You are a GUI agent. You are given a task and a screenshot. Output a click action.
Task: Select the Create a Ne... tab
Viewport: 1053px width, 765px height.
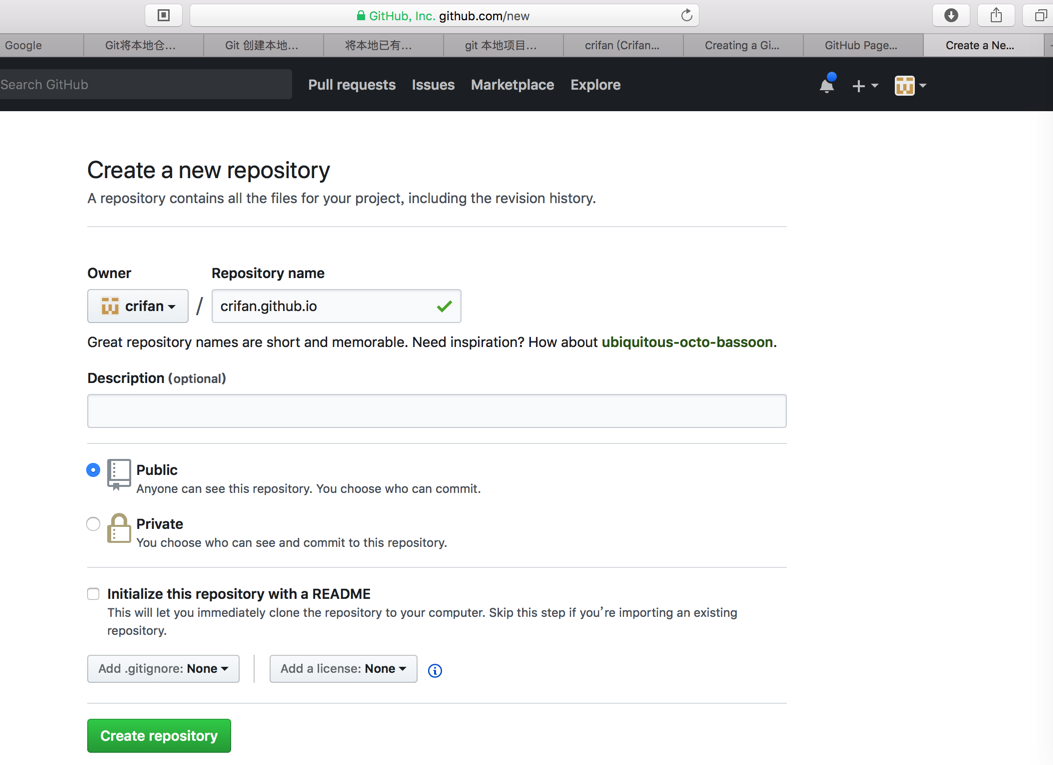pos(982,45)
